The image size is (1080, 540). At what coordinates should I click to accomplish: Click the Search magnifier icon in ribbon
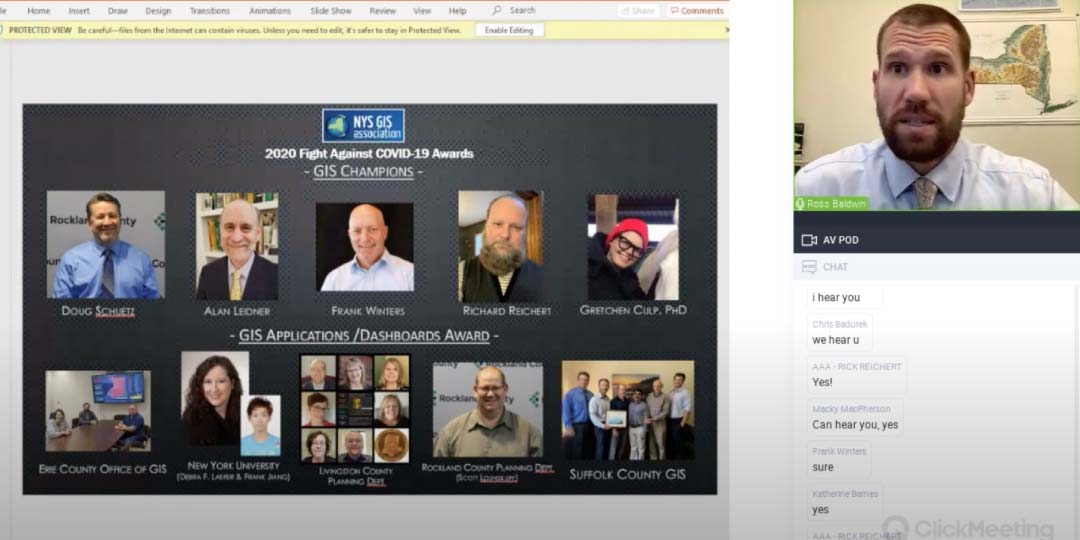(497, 11)
